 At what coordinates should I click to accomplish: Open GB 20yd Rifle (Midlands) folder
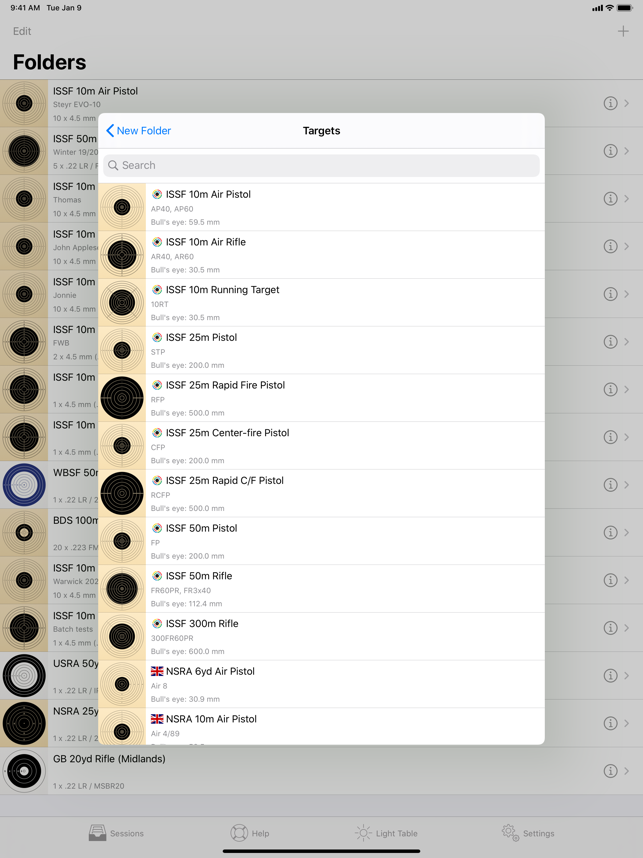pyautogui.click(x=321, y=770)
